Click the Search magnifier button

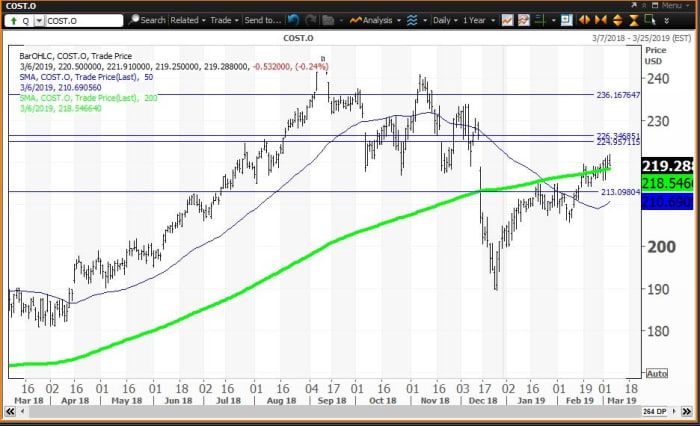[x=147, y=20]
